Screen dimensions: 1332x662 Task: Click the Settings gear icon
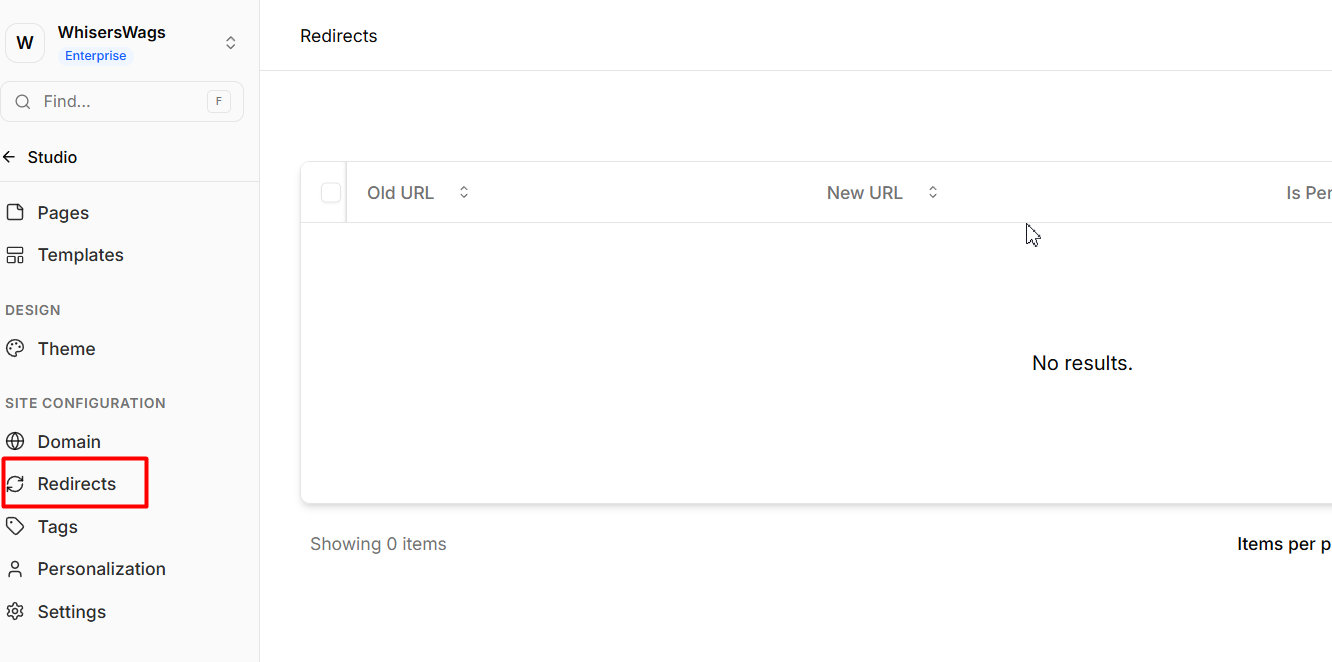15,611
